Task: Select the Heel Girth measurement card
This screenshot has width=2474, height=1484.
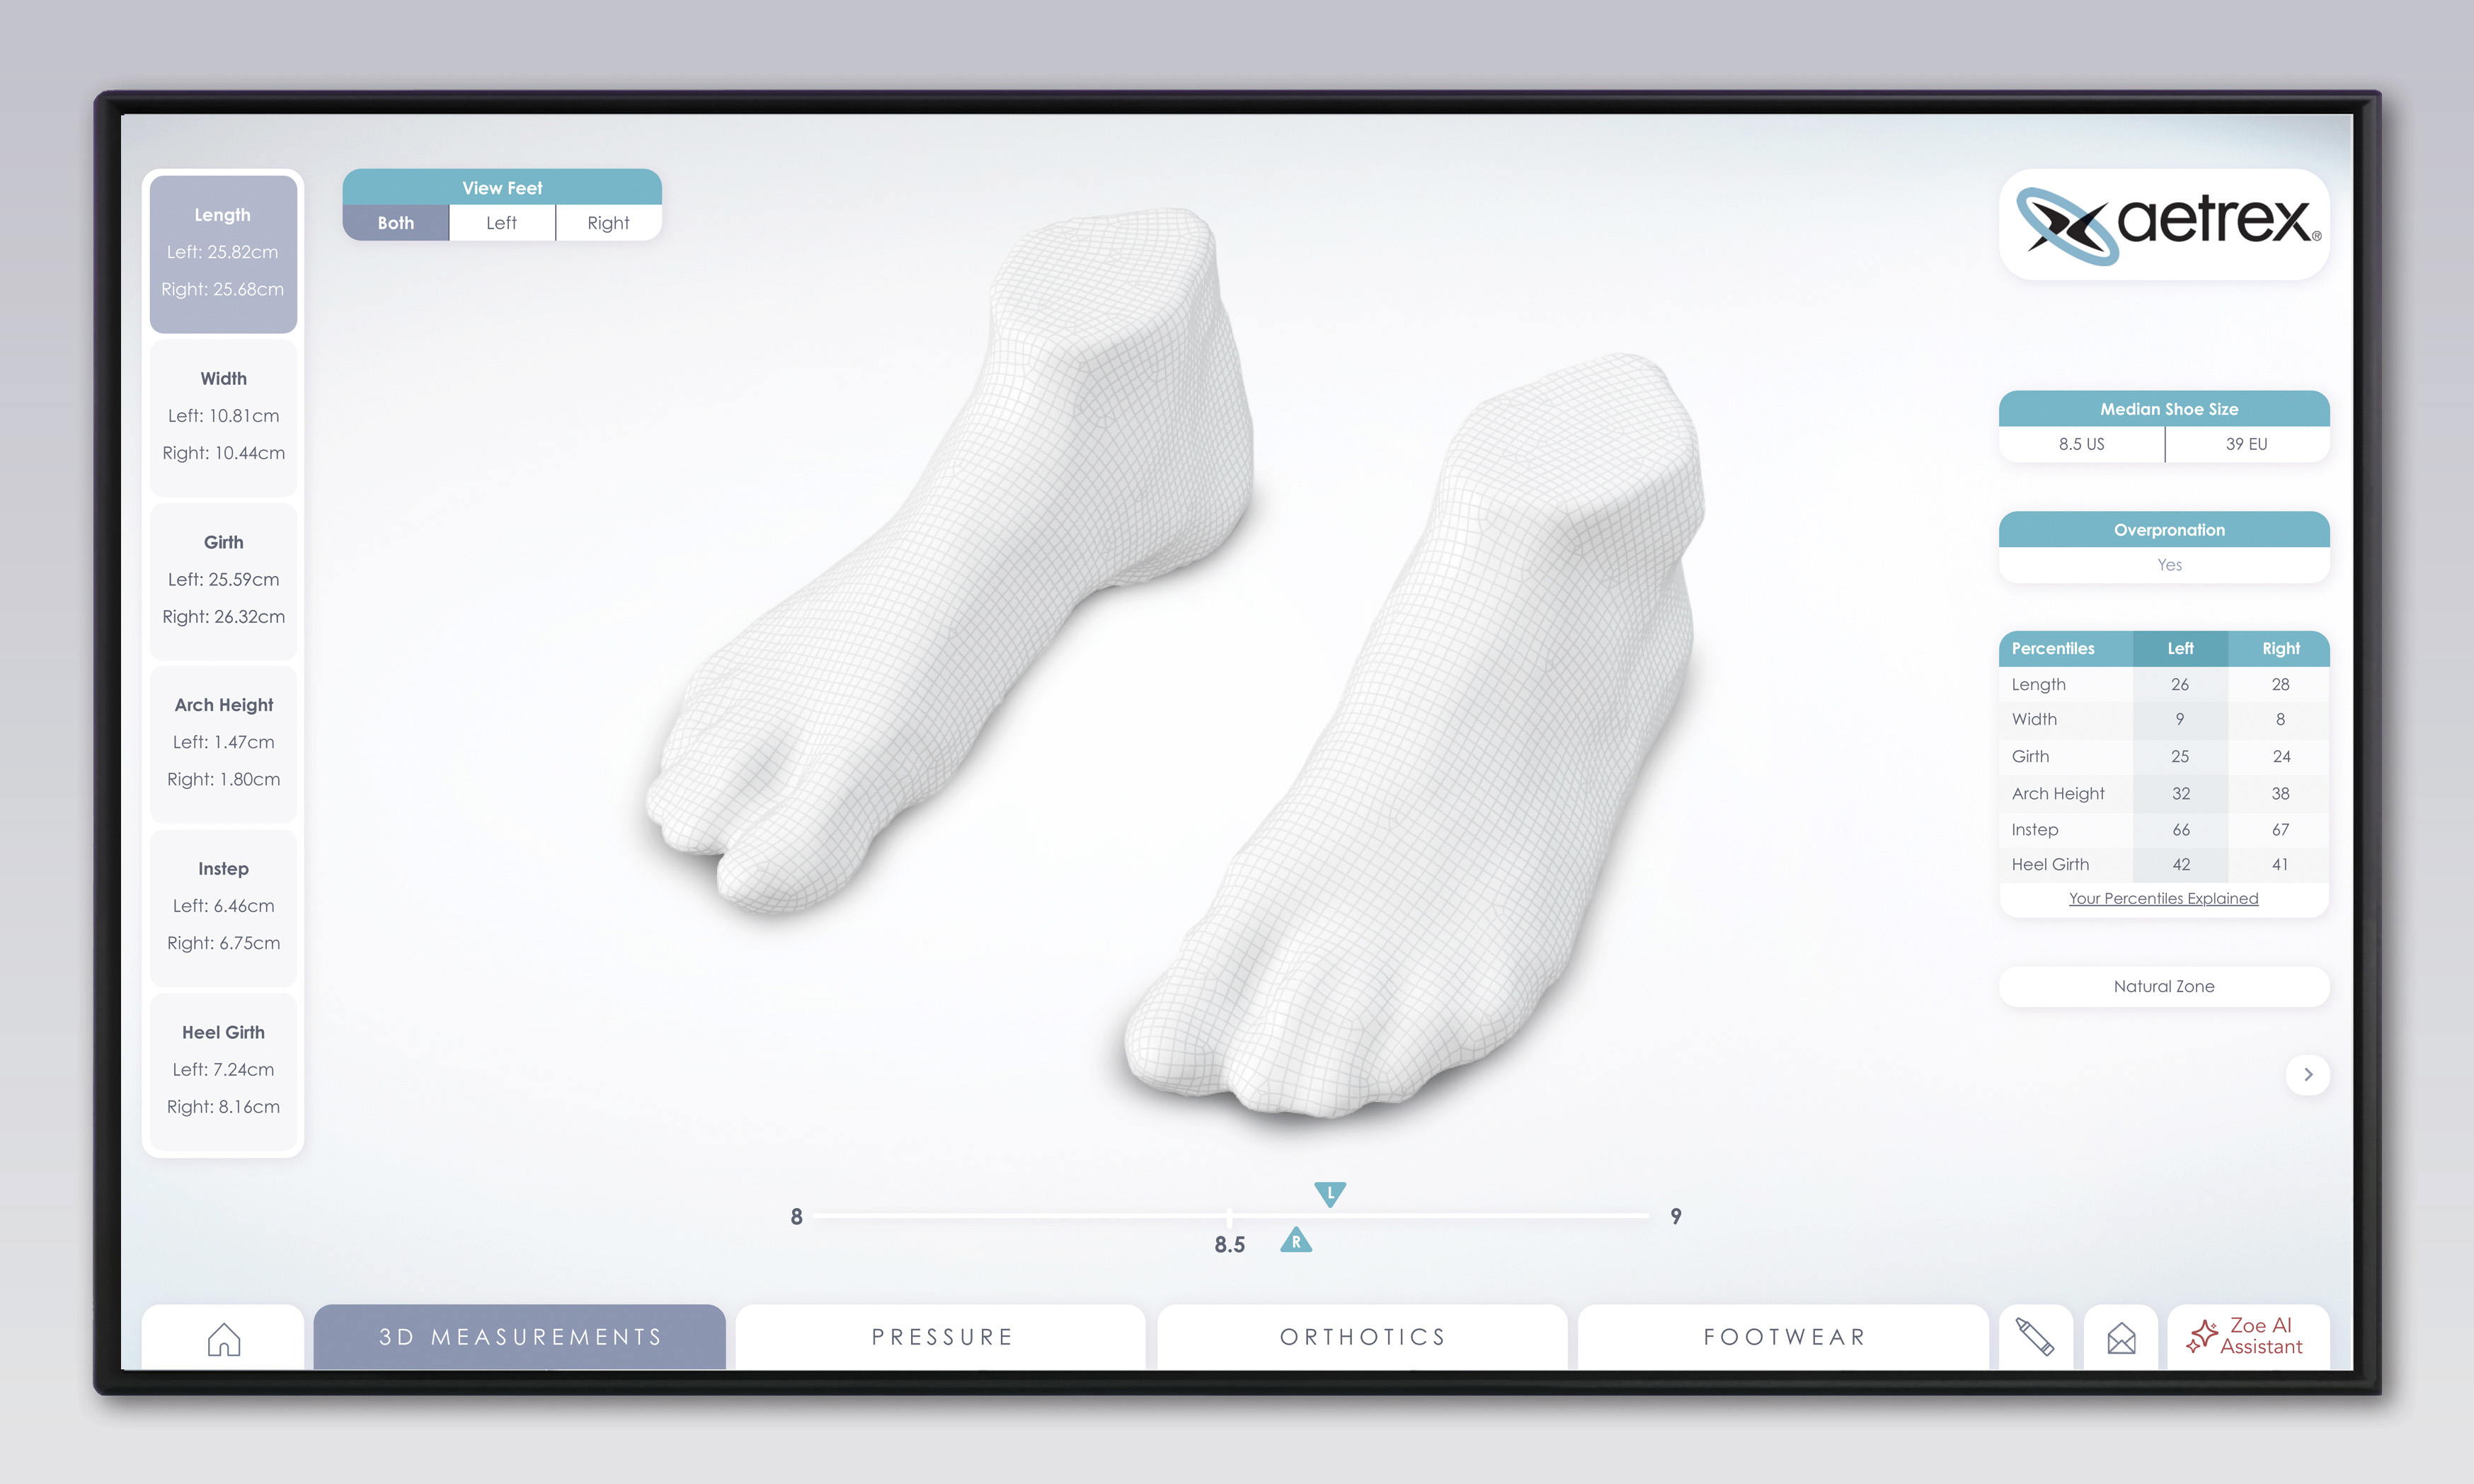Action: pyautogui.click(x=223, y=1069)
